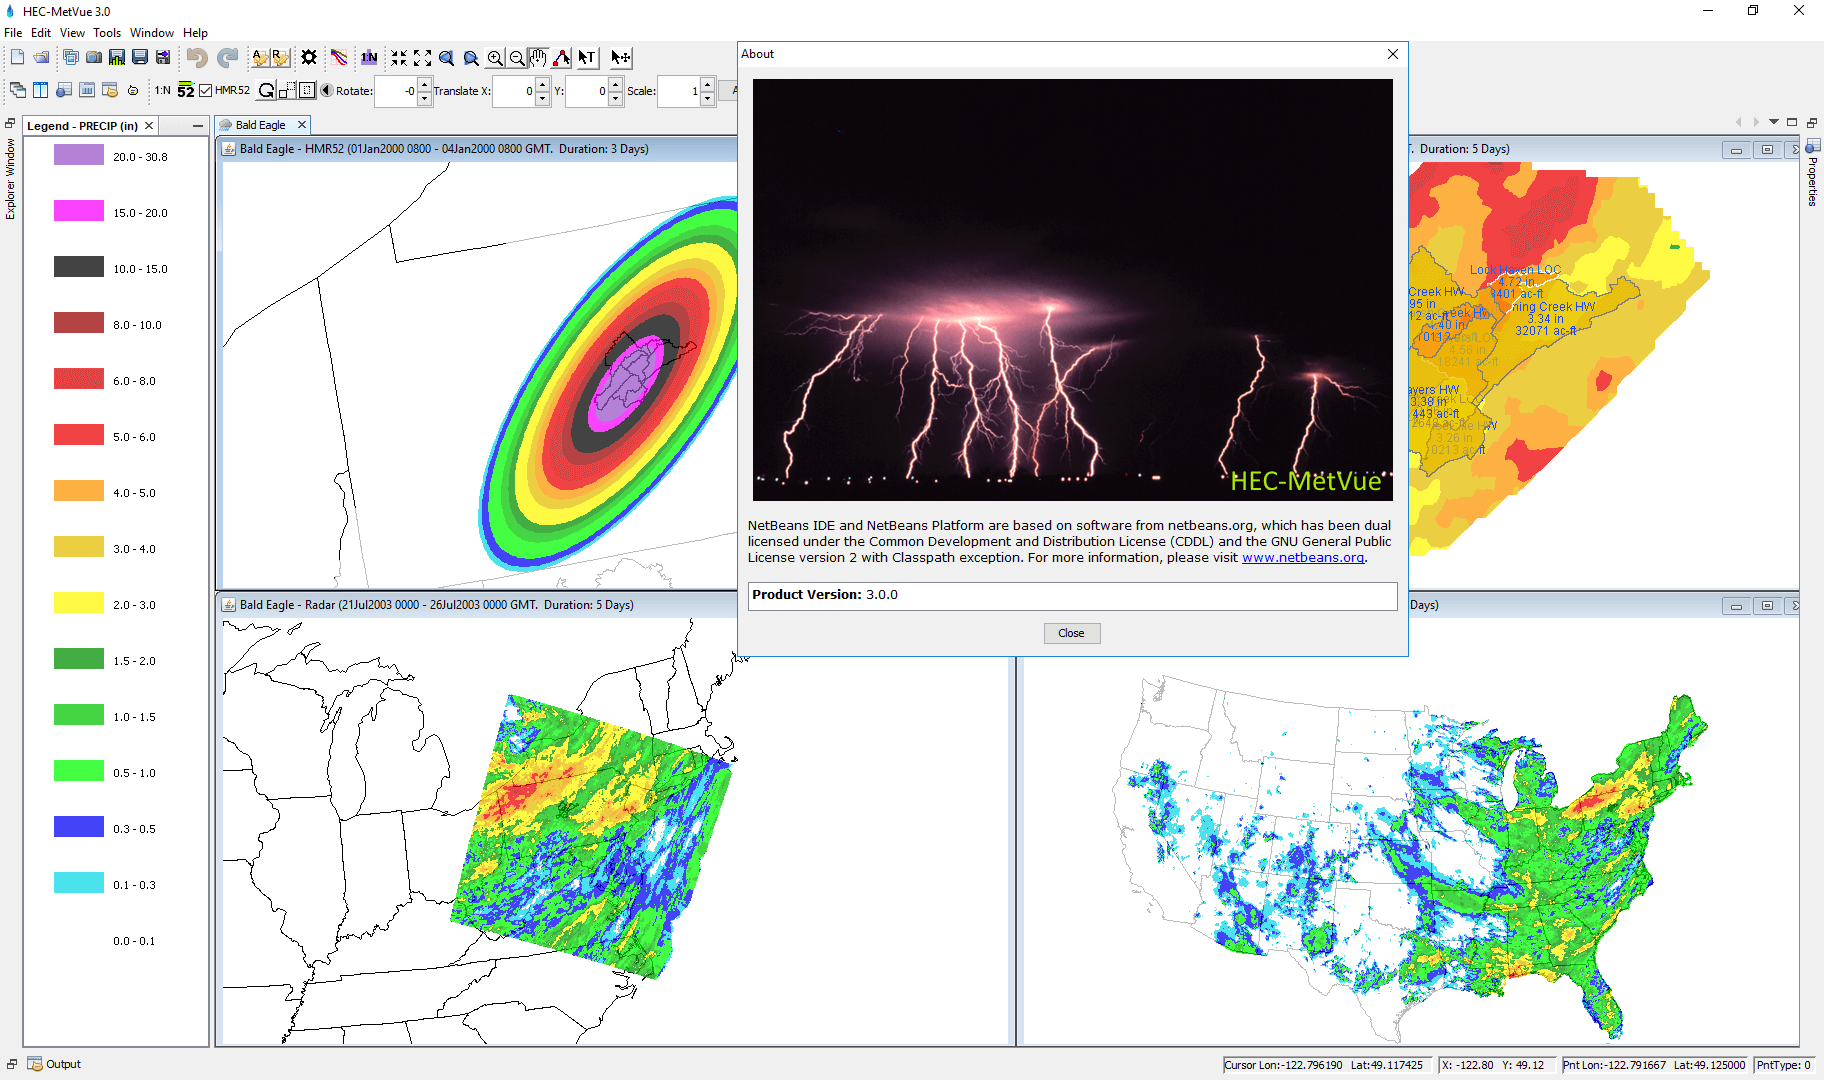Screen dimensions: 1824x1080
Task: Toggle the Pan hand tool
Action: click(x=539, y=58)
